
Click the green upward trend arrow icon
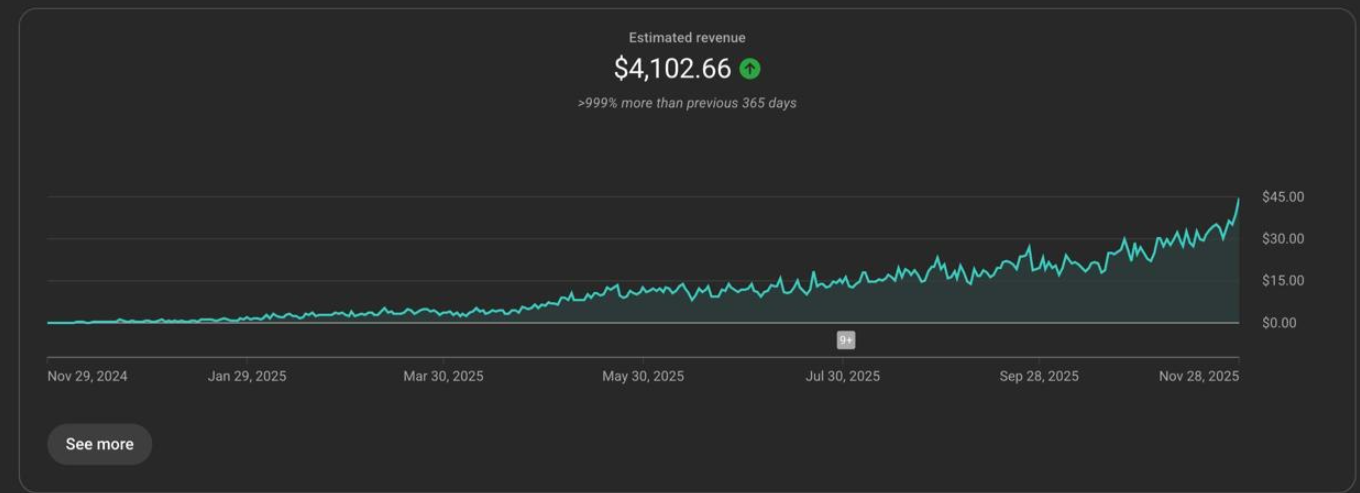pyautogui.click(x=750, y=69)
